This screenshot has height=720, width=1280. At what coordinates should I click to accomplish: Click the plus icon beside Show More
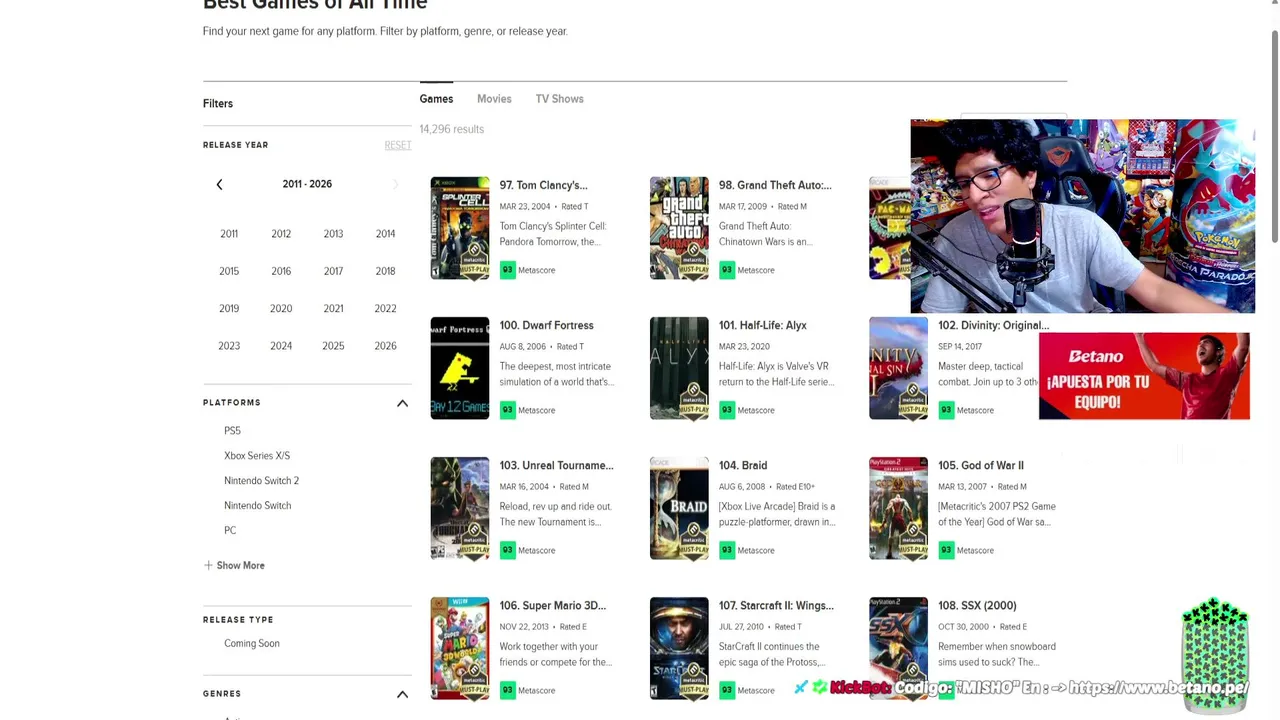tap(208, 565)
